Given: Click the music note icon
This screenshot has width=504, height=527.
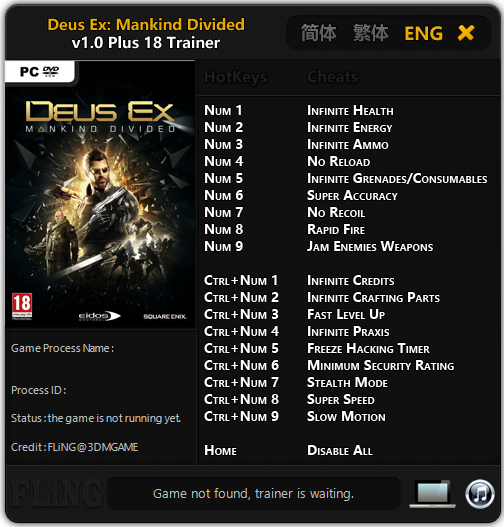Looking at the screenshot, I should coord(479,494).
